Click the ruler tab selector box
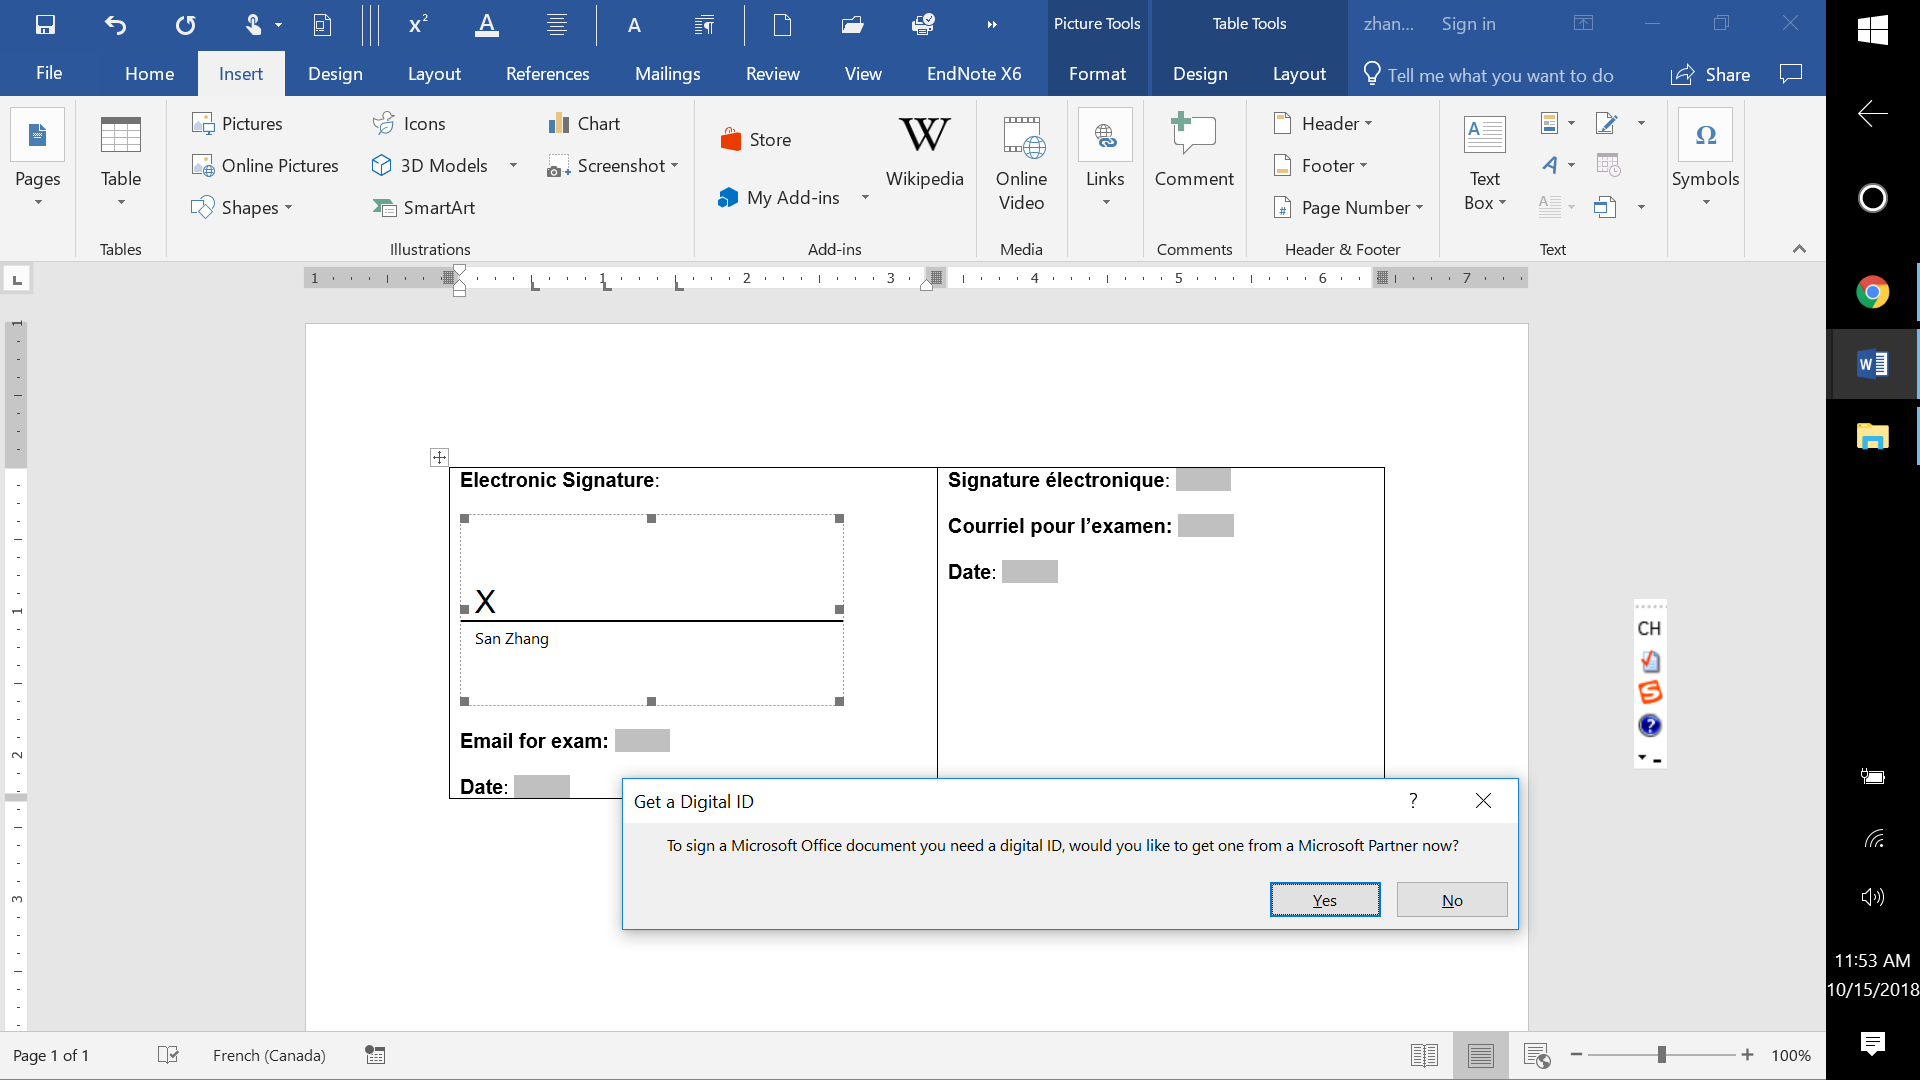 coord(17,280)
